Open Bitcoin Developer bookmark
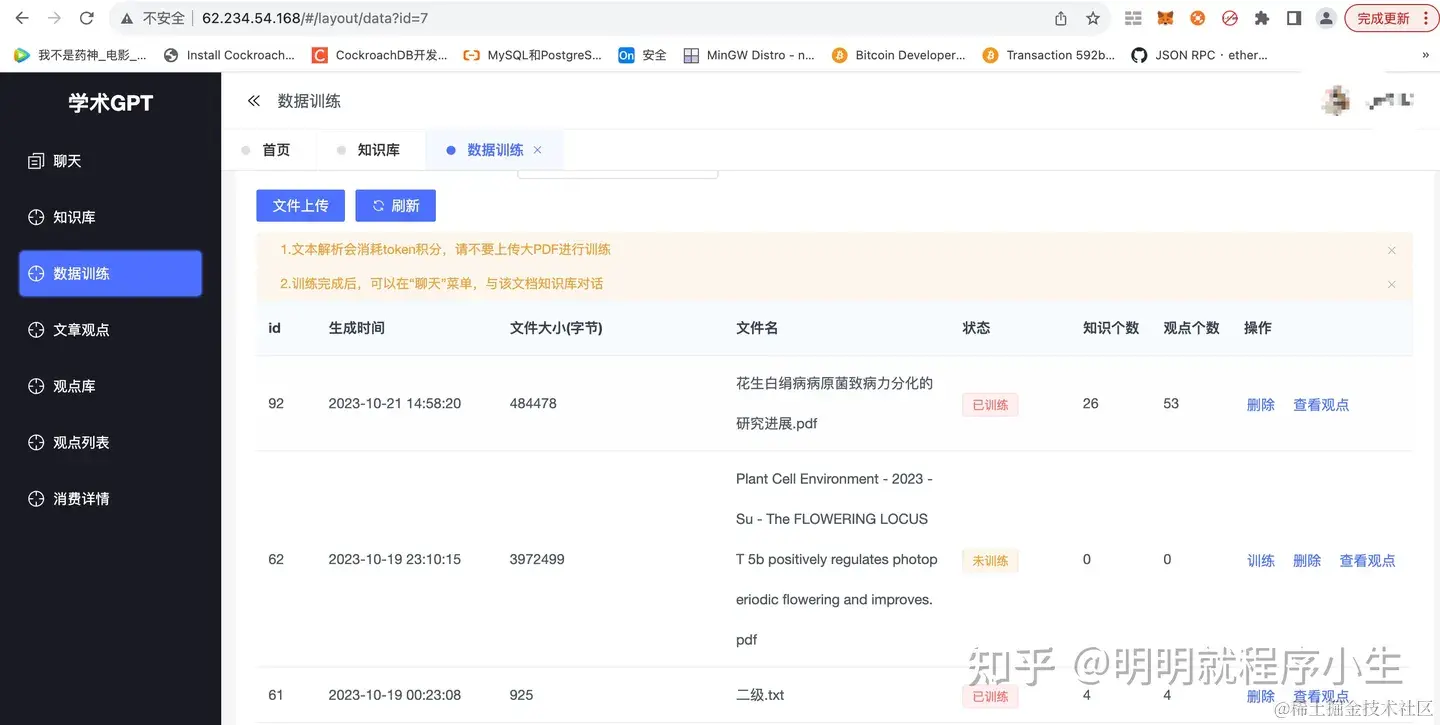The height and width of the screenshot is (725, 1440). pos(899,55)
